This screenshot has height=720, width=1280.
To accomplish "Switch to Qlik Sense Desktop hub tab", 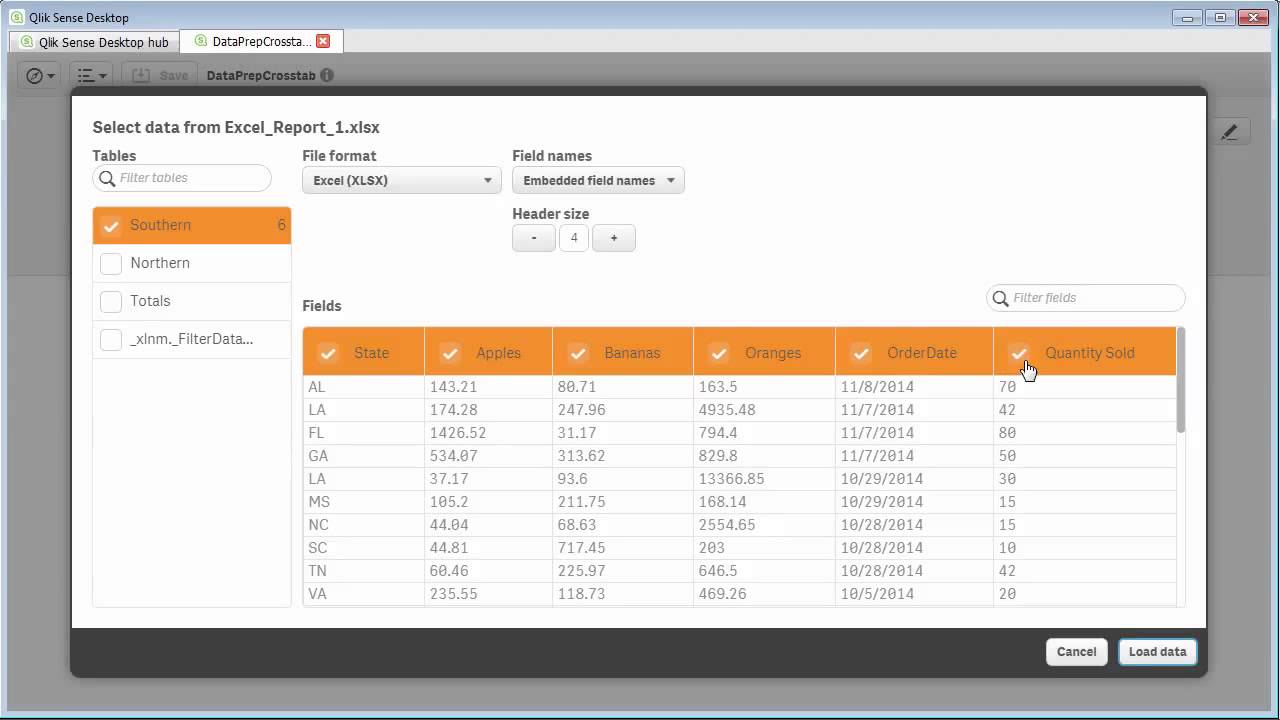I will click(x=95, y=42).
